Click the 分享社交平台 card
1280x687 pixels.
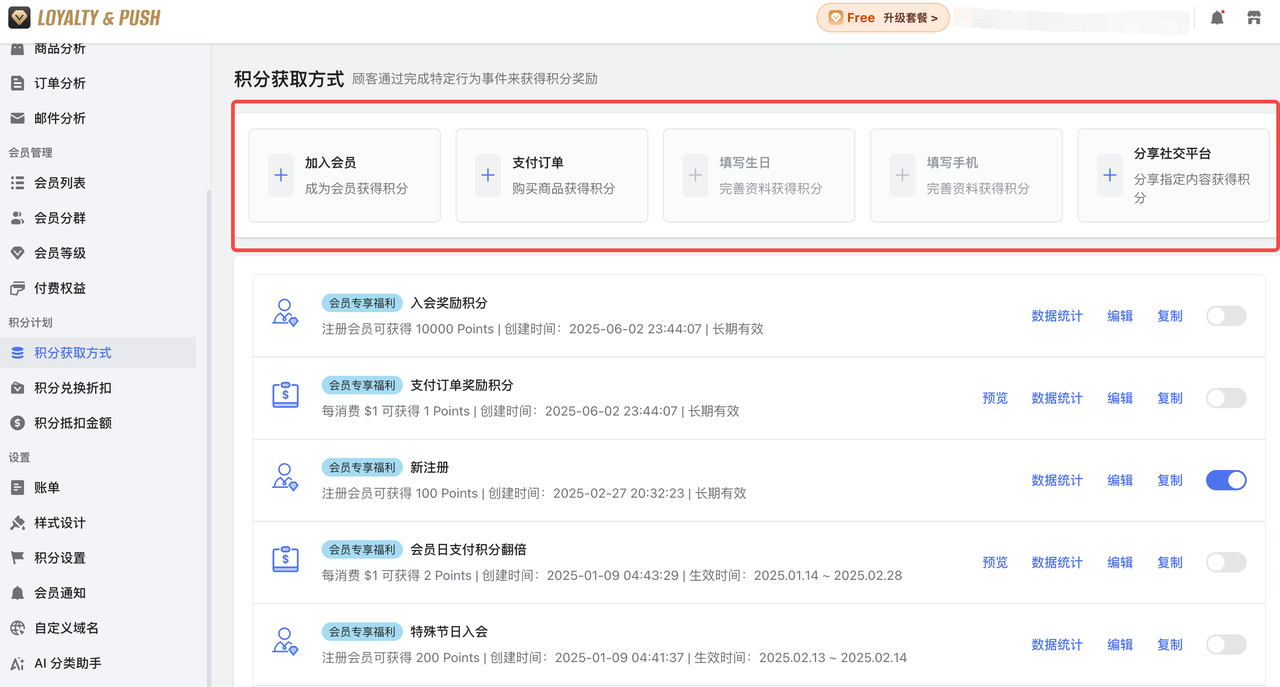point(1173,175)
